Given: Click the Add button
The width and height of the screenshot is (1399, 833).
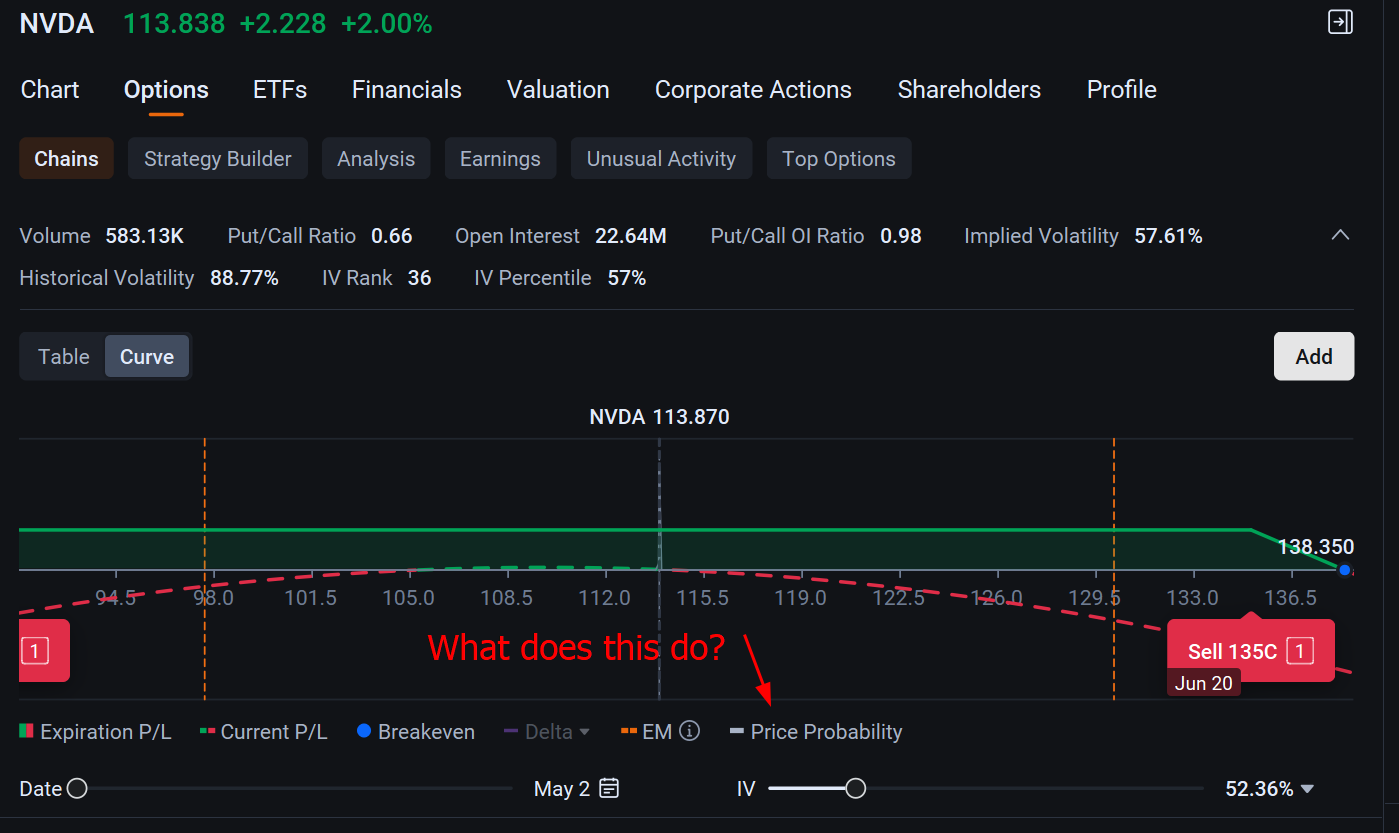Looking at the screenshot, I should point(1314,357).
